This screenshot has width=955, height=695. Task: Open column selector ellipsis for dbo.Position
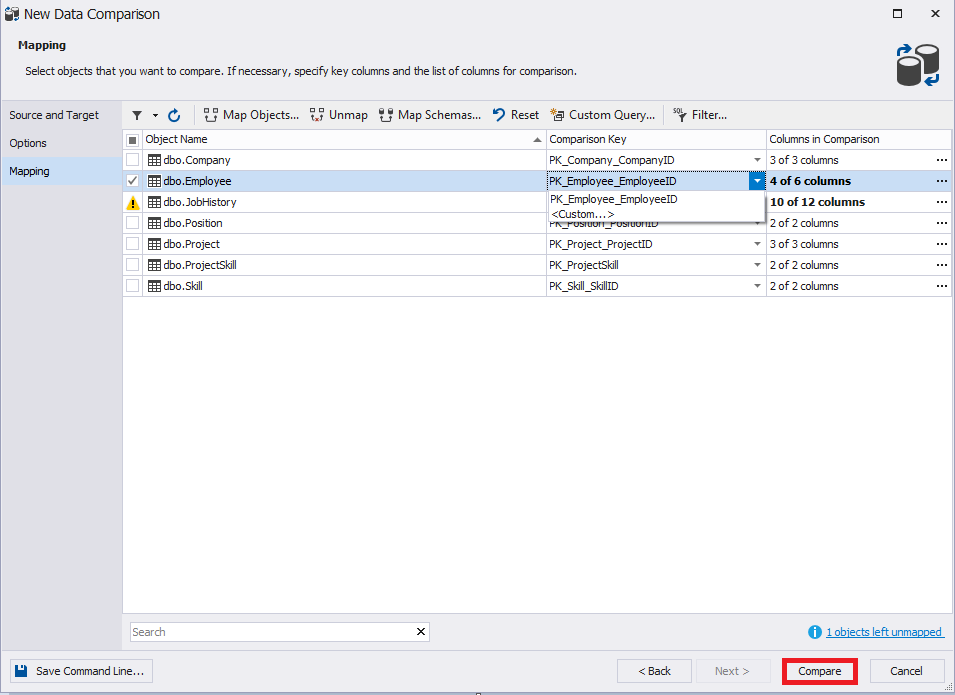tap(942, 223)
